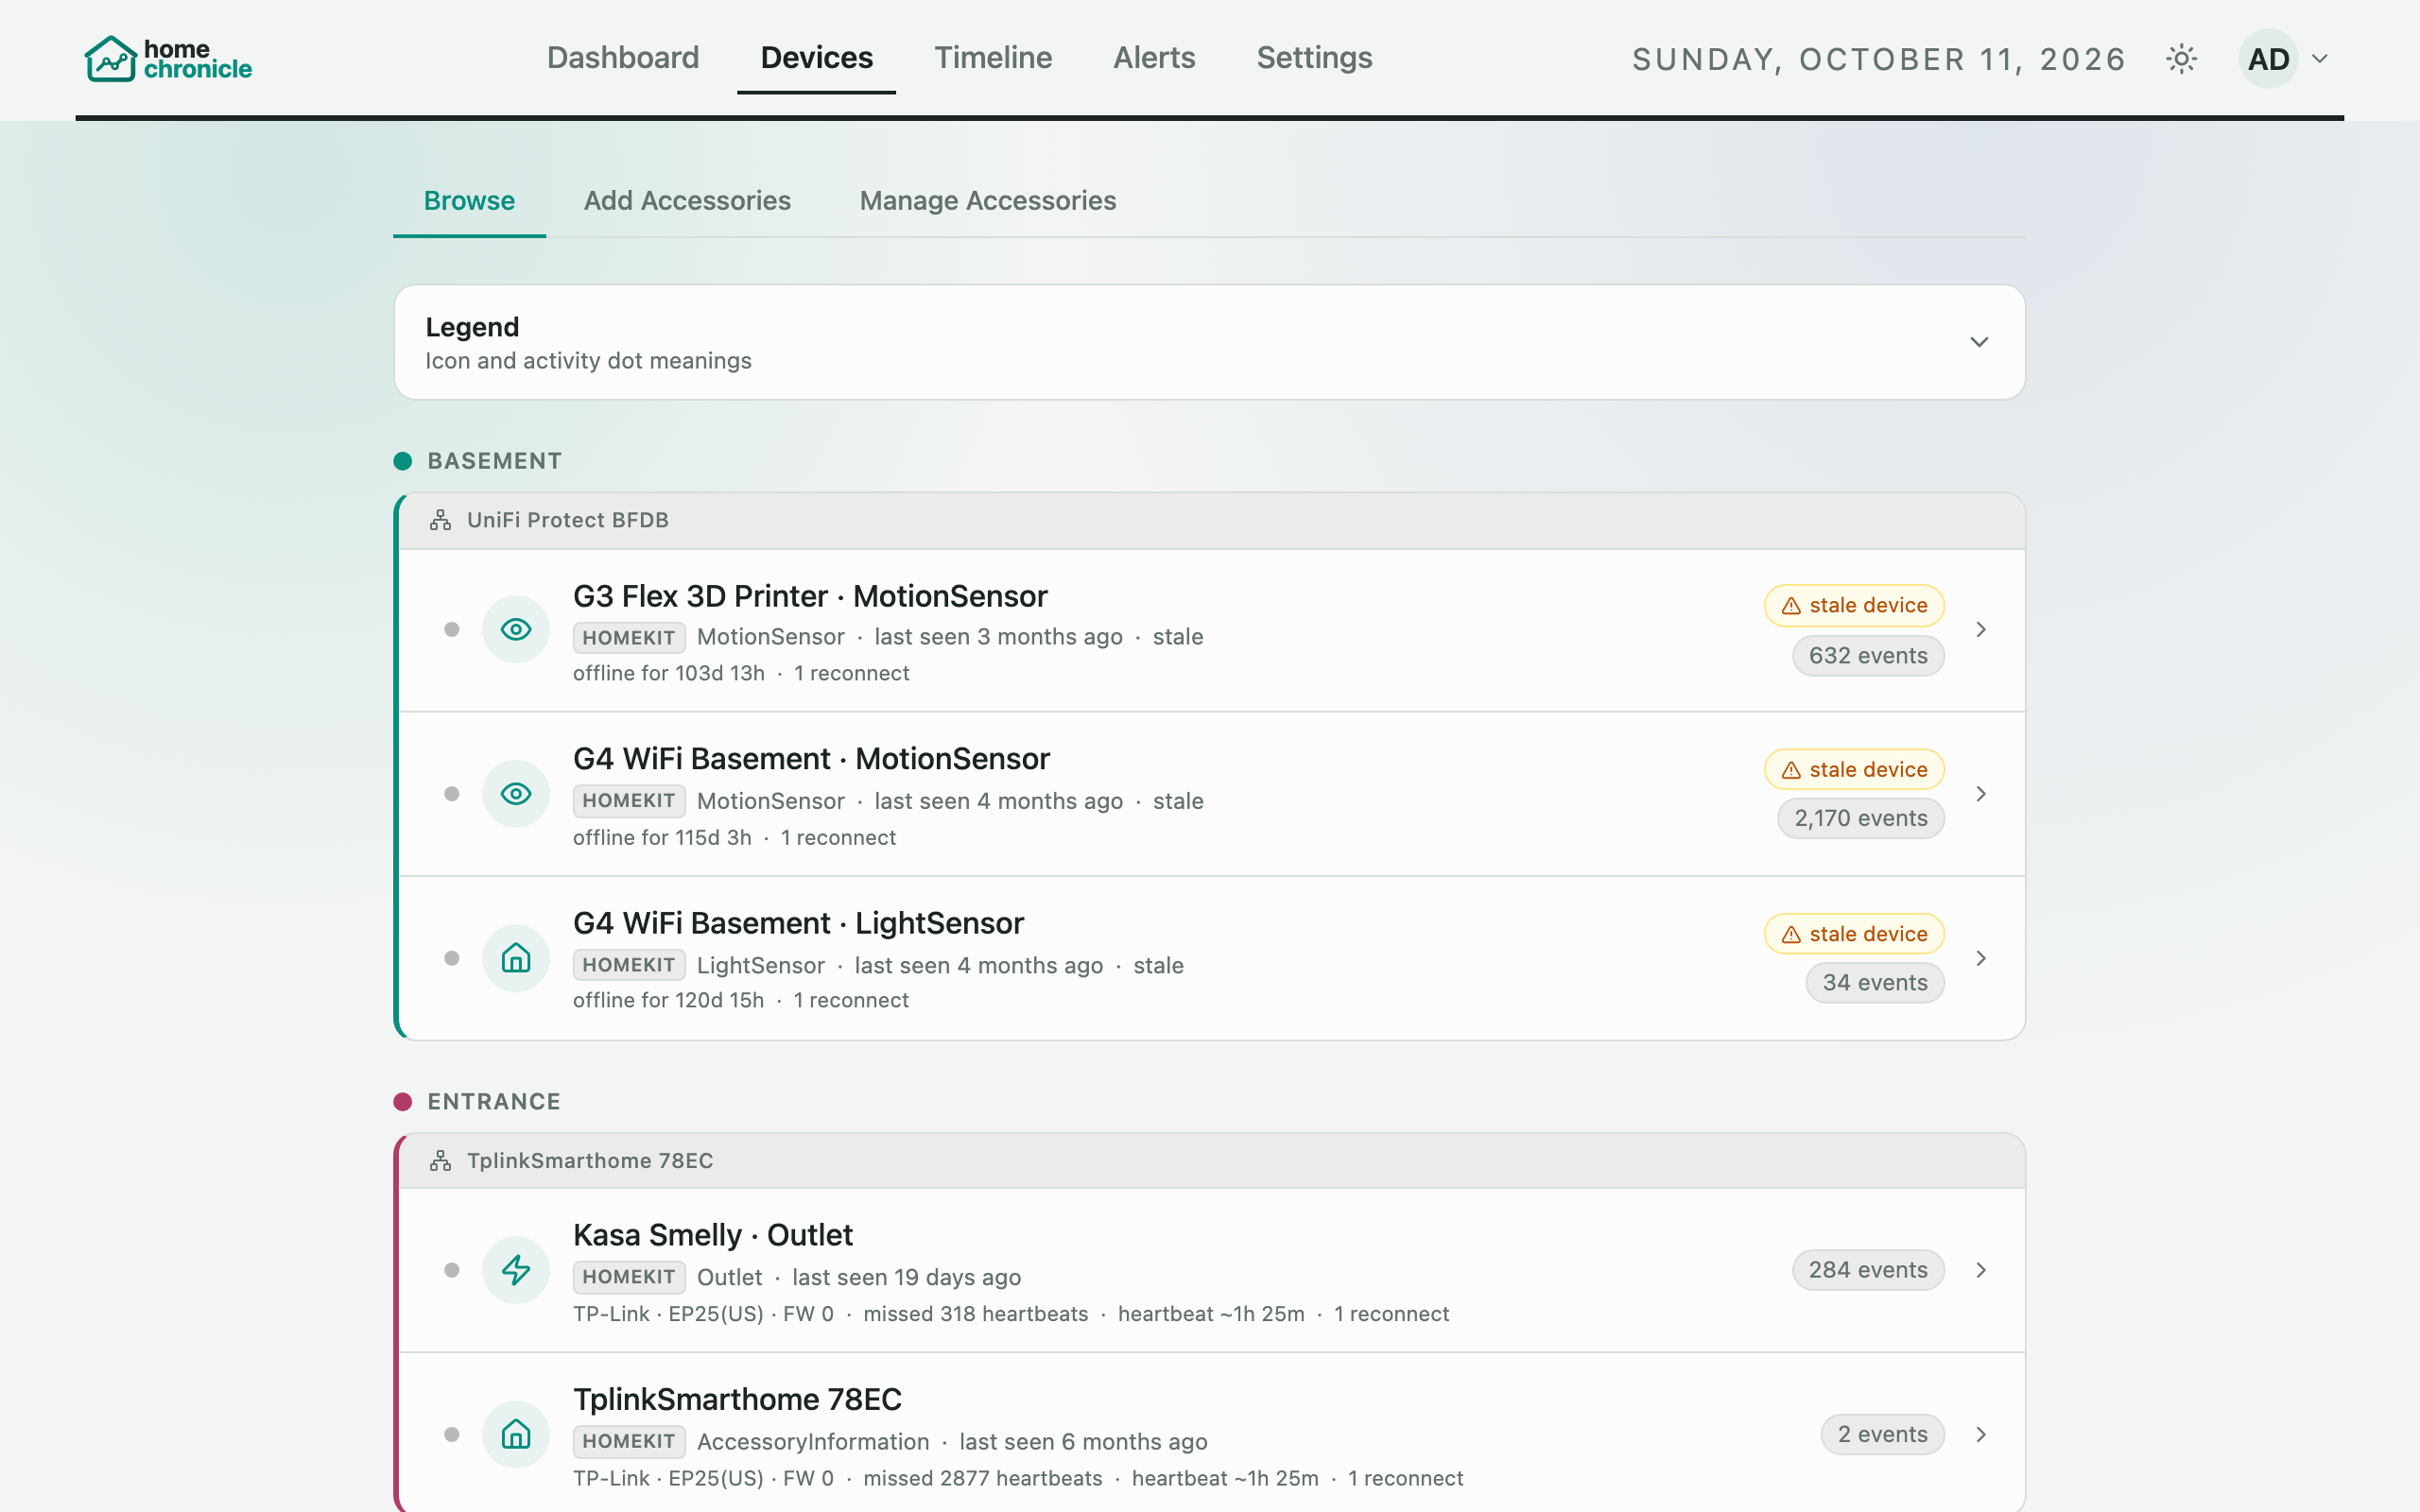
Task: Click the Home Chronicle logo
Action: (168, 59)
